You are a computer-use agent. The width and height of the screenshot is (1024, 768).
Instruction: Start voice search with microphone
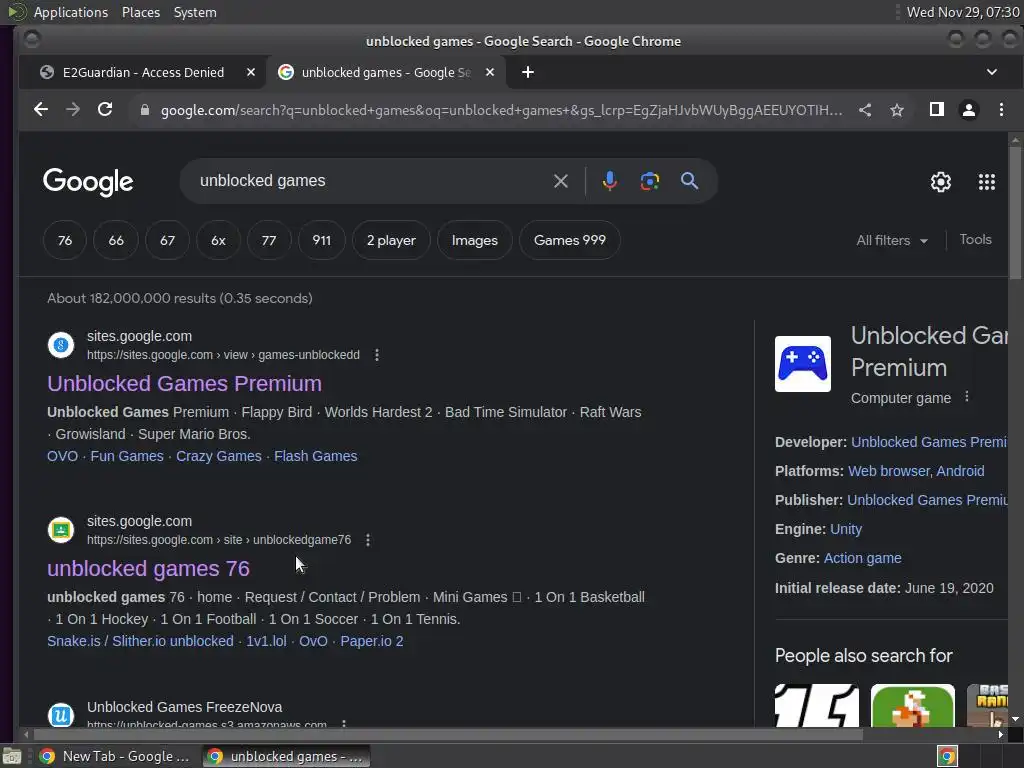click(x=609, y=181)
